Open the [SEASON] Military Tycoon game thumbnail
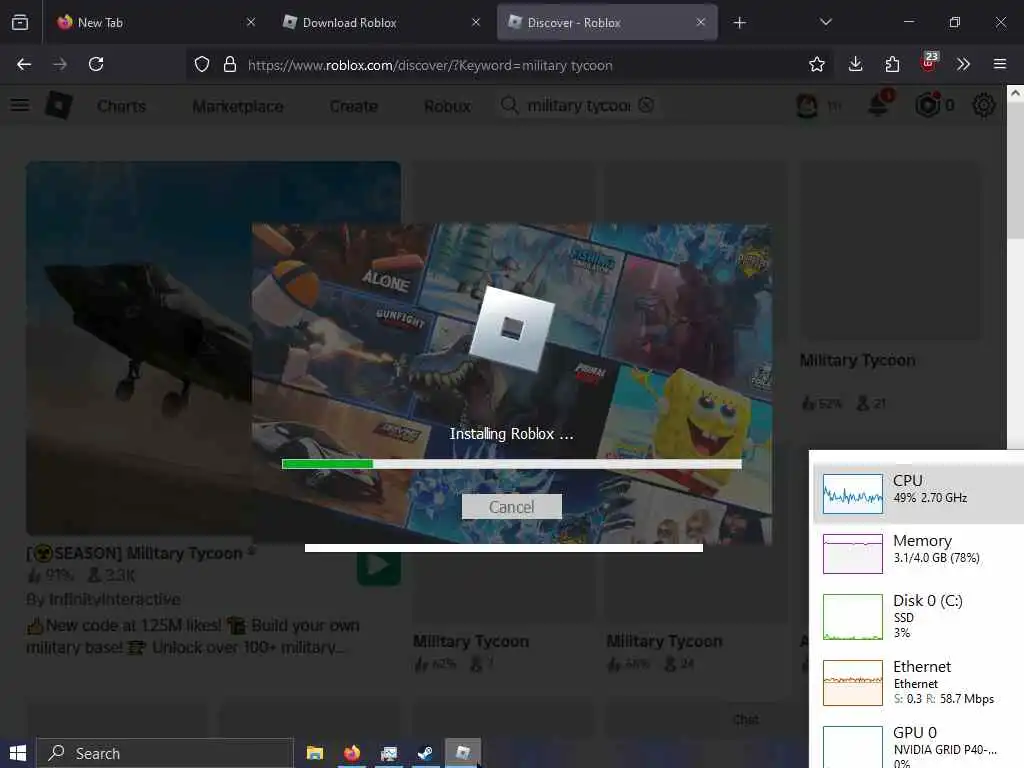This screenshot has height=768, width=1024. tap(213, 348)
